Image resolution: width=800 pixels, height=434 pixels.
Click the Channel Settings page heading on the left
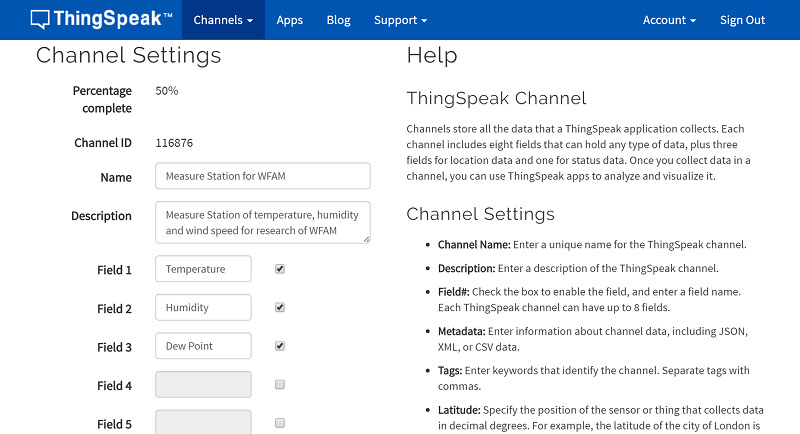point(128,55)
